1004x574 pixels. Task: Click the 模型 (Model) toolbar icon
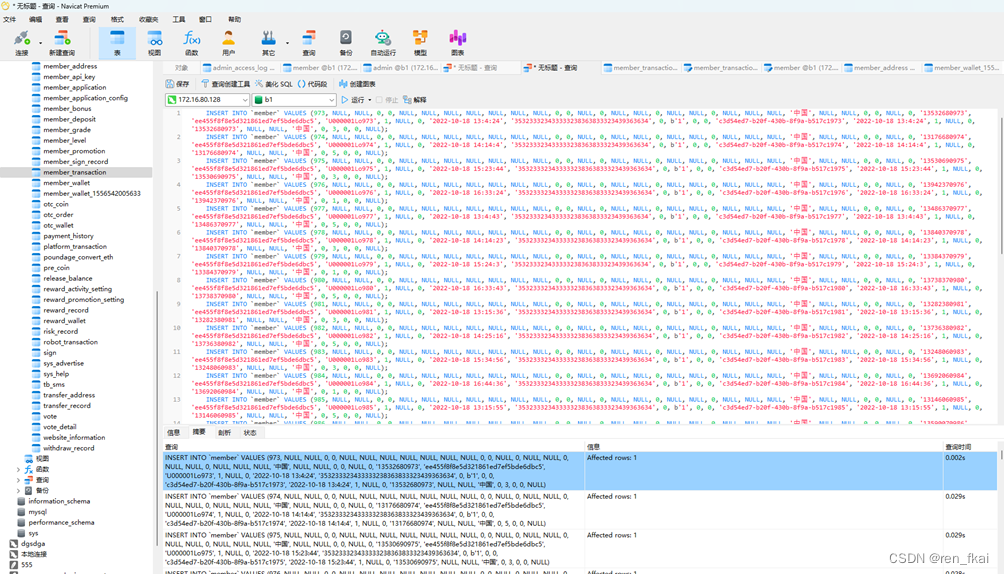(x=420, y=42)
